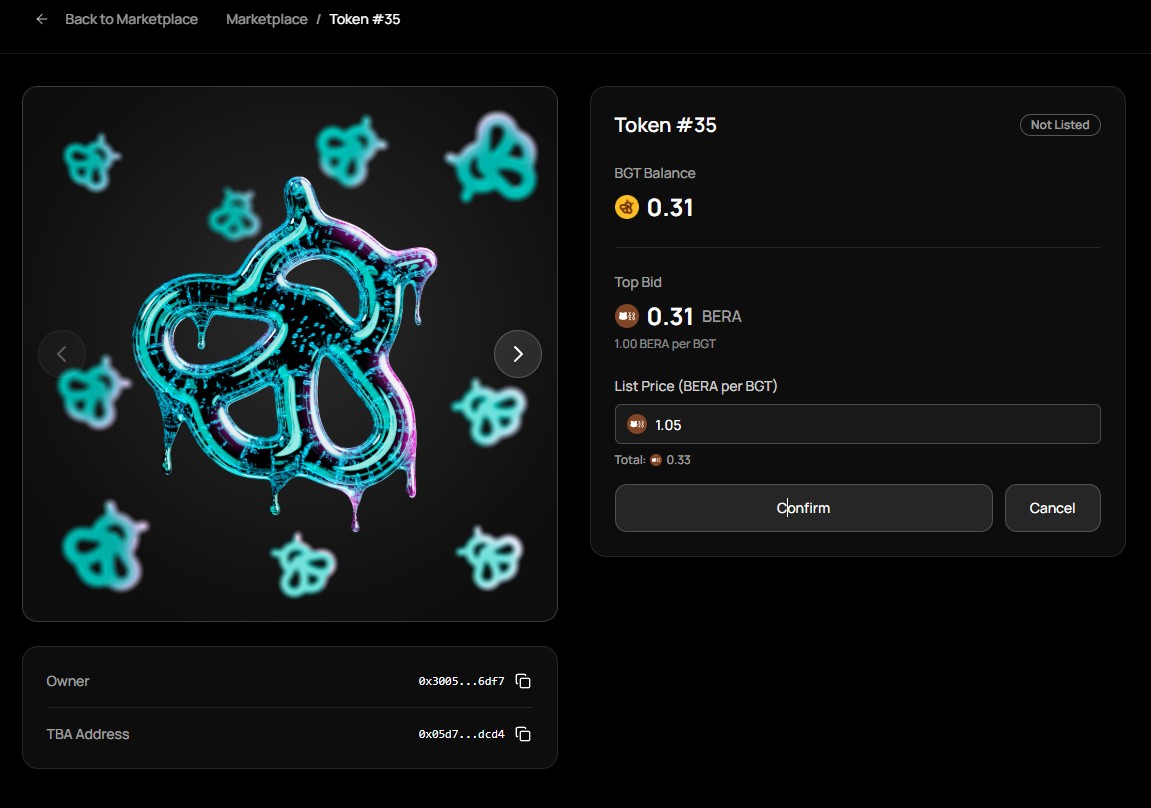Show the previous NFT image
Viewport: 1151px width, 808px height.
pyautogui.click(x=62, y=353)
